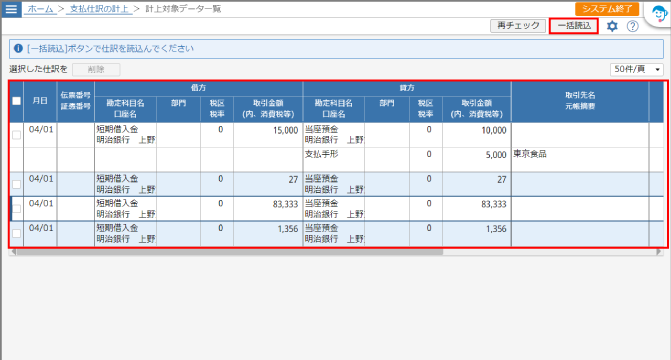Click the scrollbar right arrow

pos(659,252)
